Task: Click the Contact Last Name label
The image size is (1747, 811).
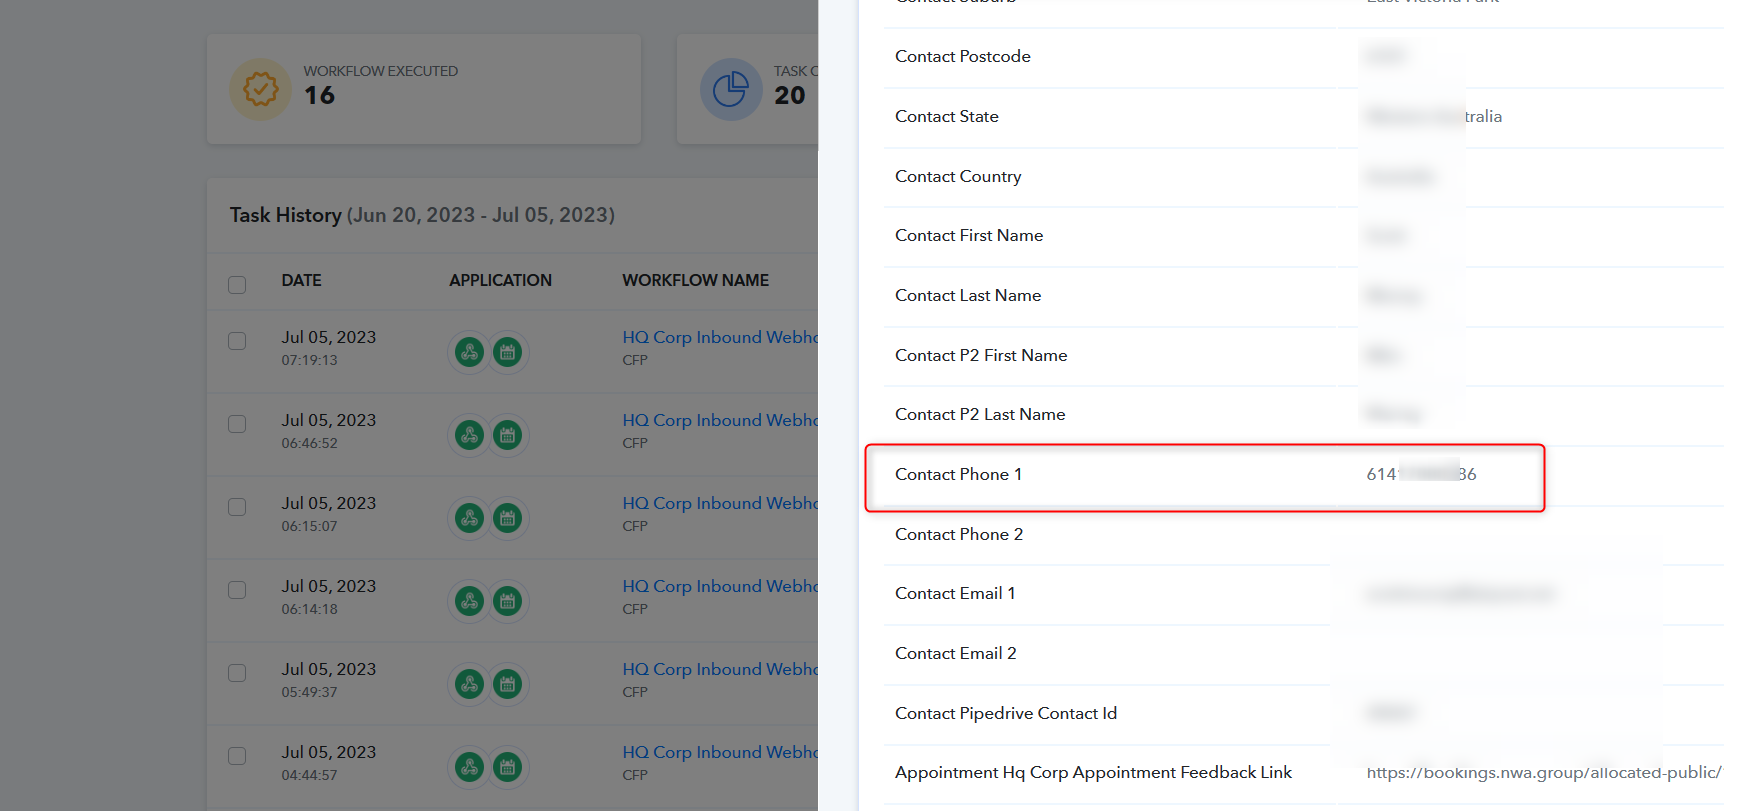Action: tap(968, 296)
